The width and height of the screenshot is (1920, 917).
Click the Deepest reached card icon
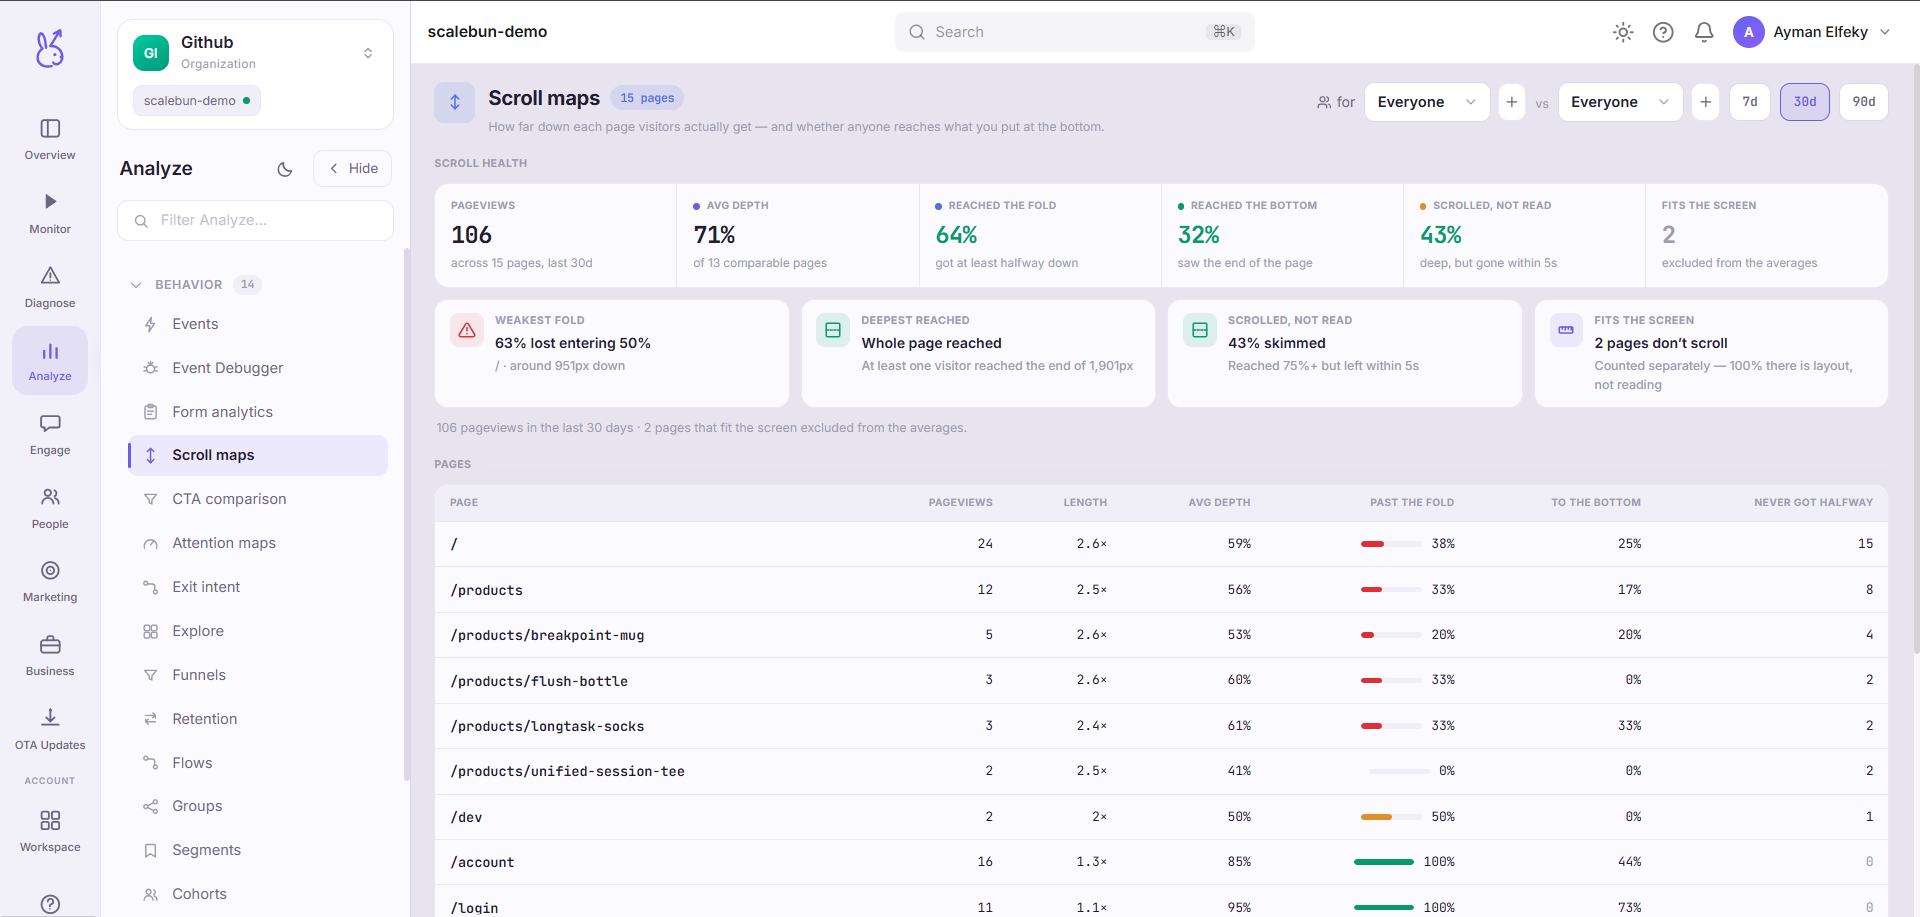pos(833,330)
